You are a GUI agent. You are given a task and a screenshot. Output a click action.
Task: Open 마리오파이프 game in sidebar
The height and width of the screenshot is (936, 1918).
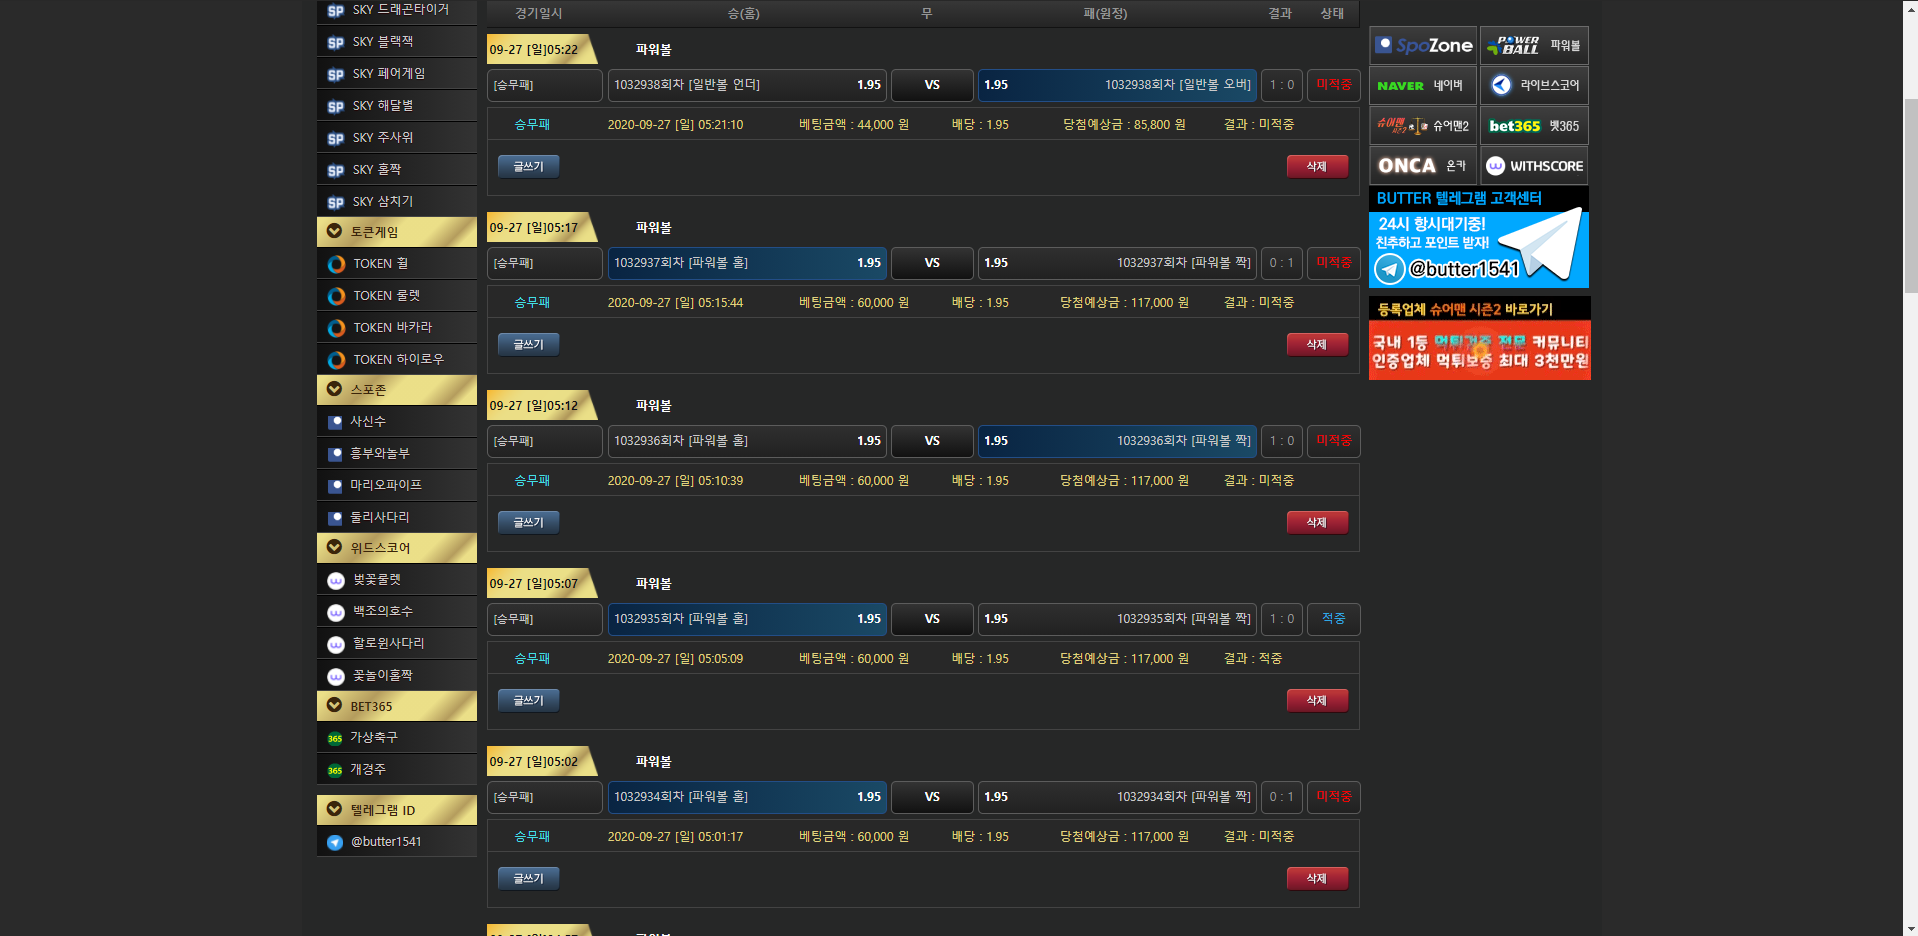(385, 485)
